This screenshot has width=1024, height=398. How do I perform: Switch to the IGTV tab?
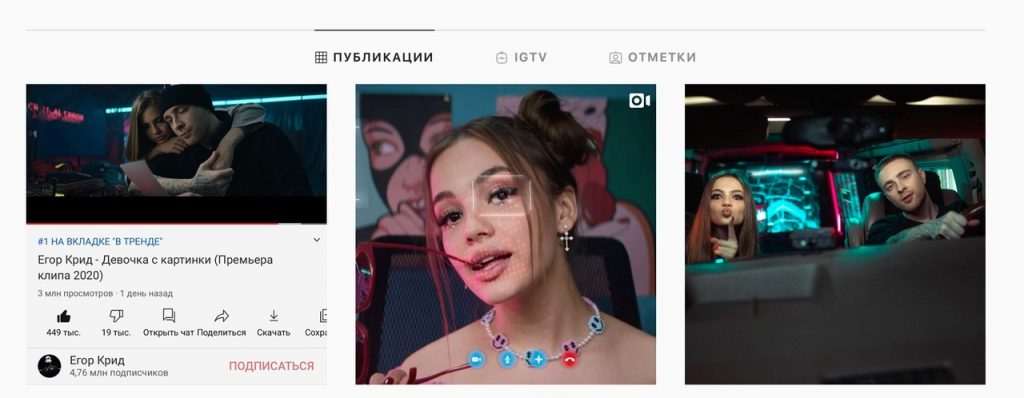pos(521,58)
